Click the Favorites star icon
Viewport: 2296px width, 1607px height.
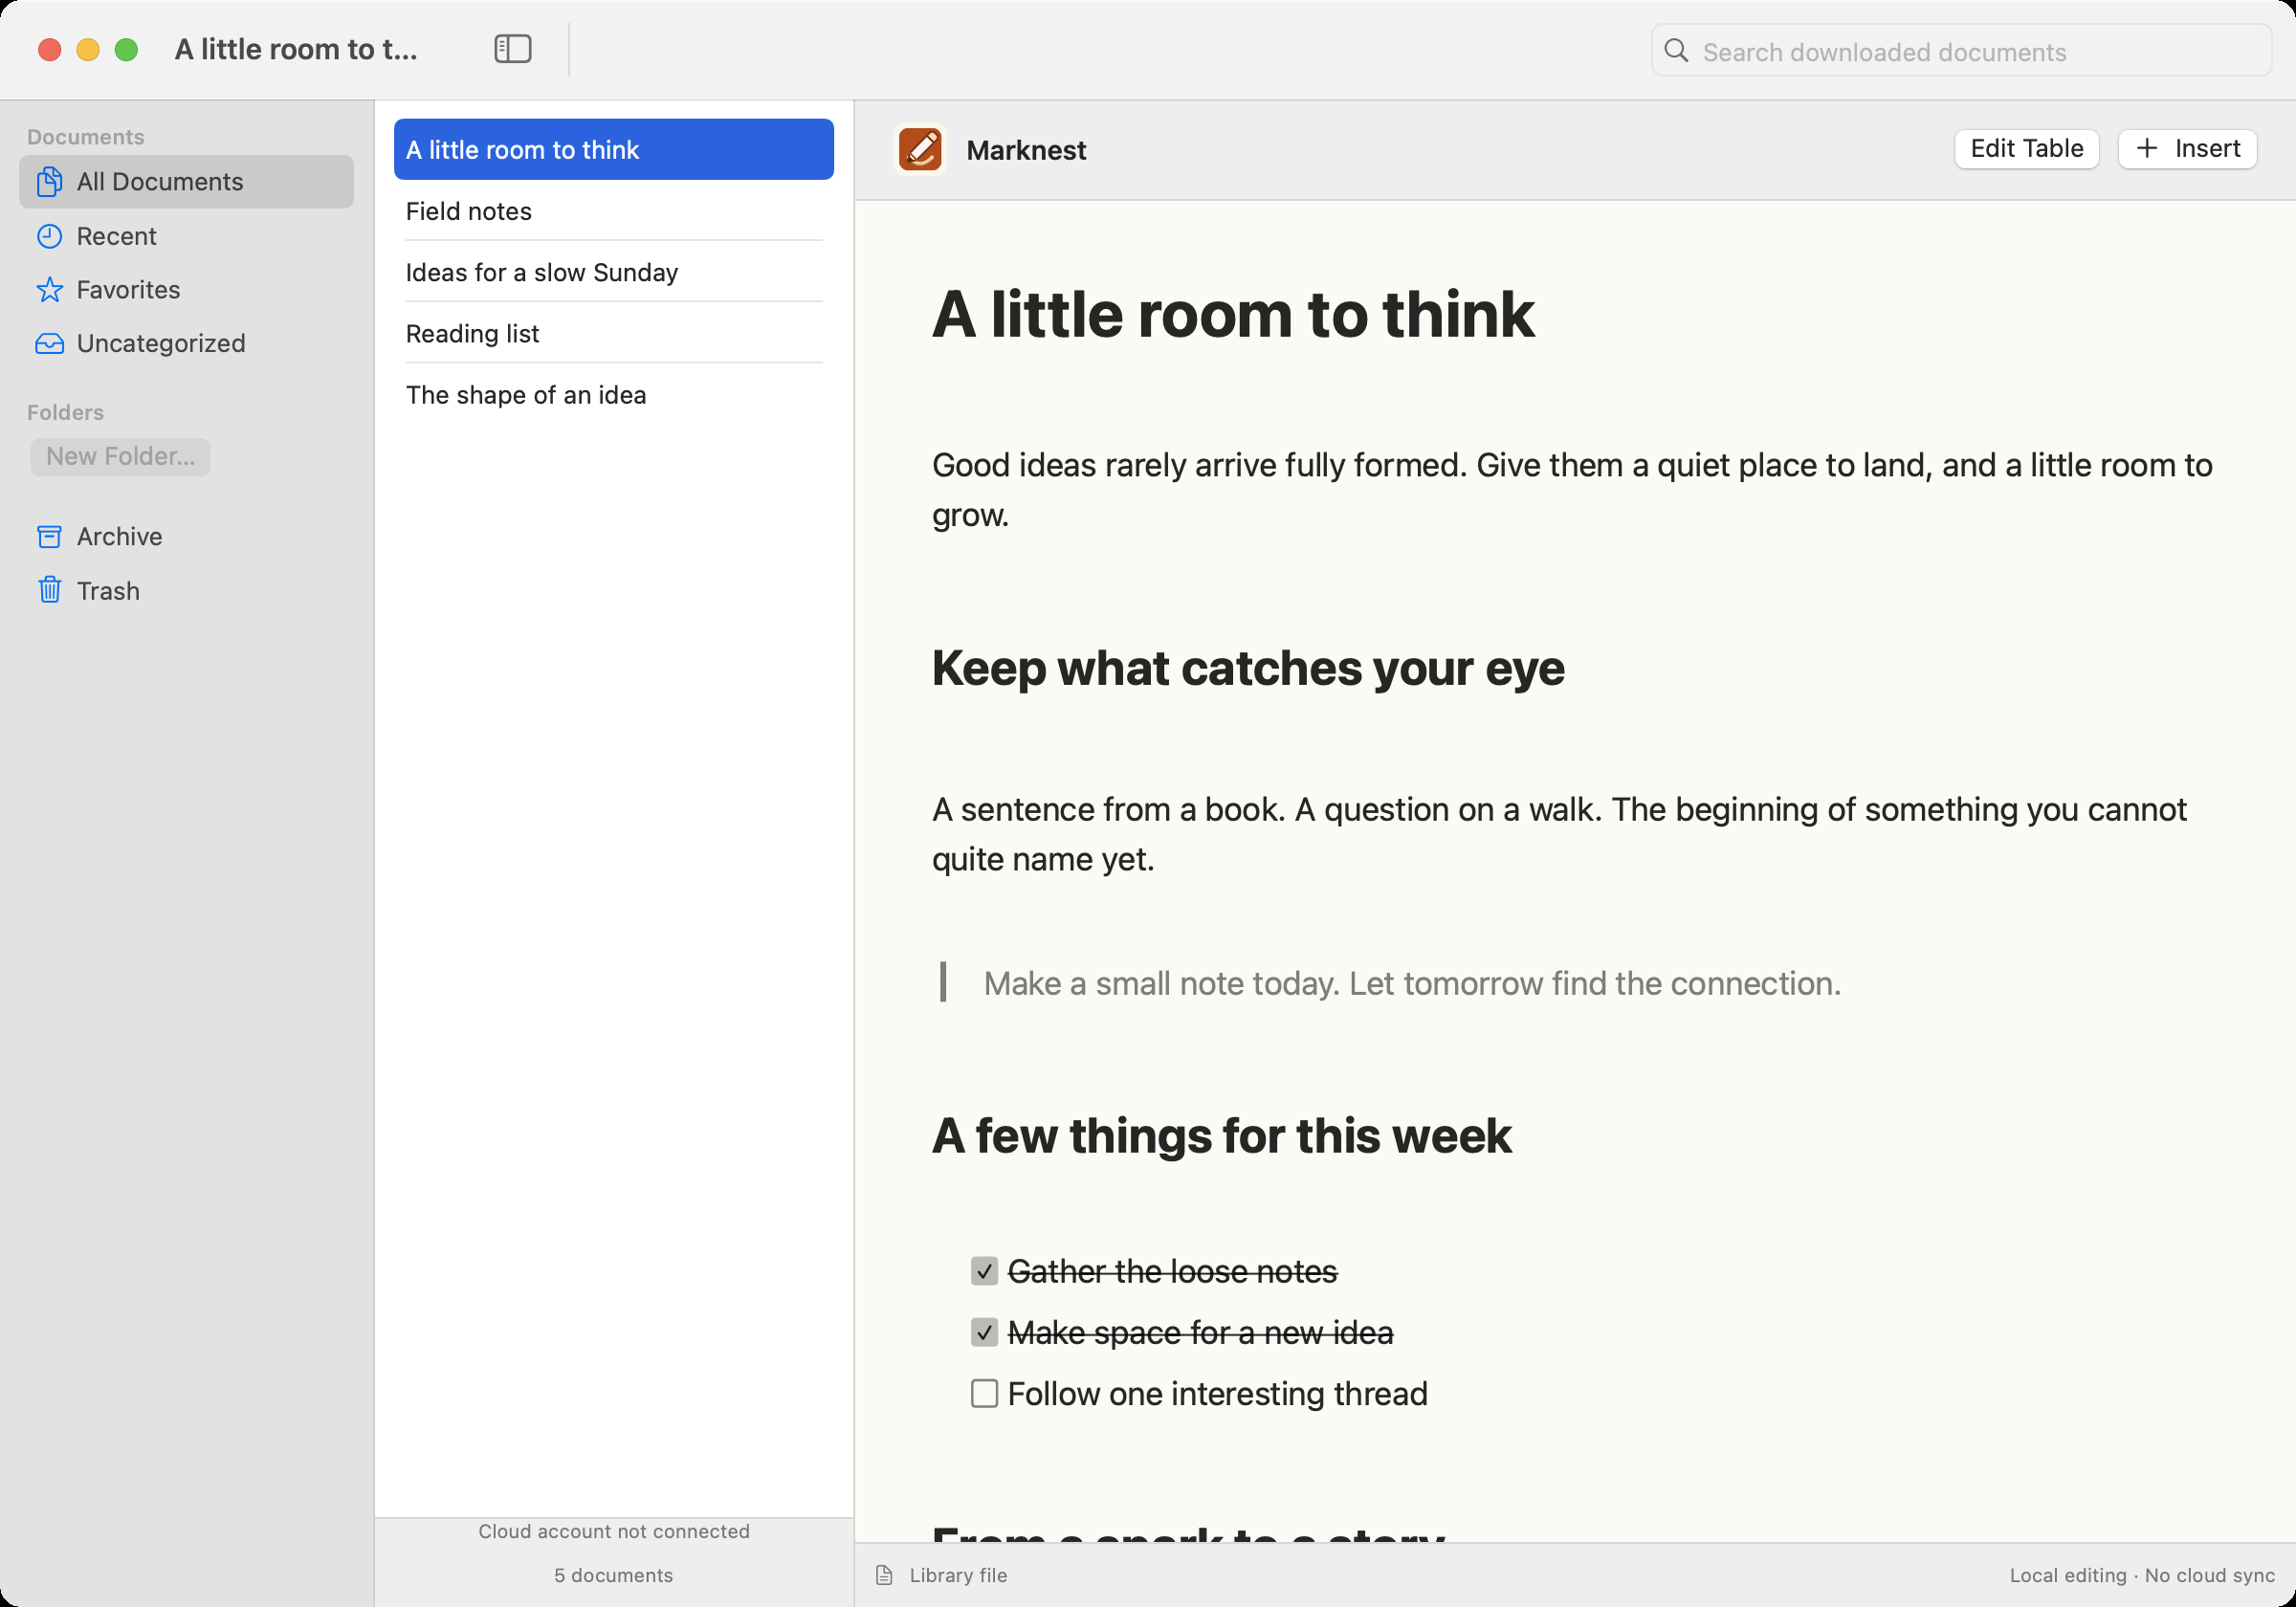[x=49, y=290]
